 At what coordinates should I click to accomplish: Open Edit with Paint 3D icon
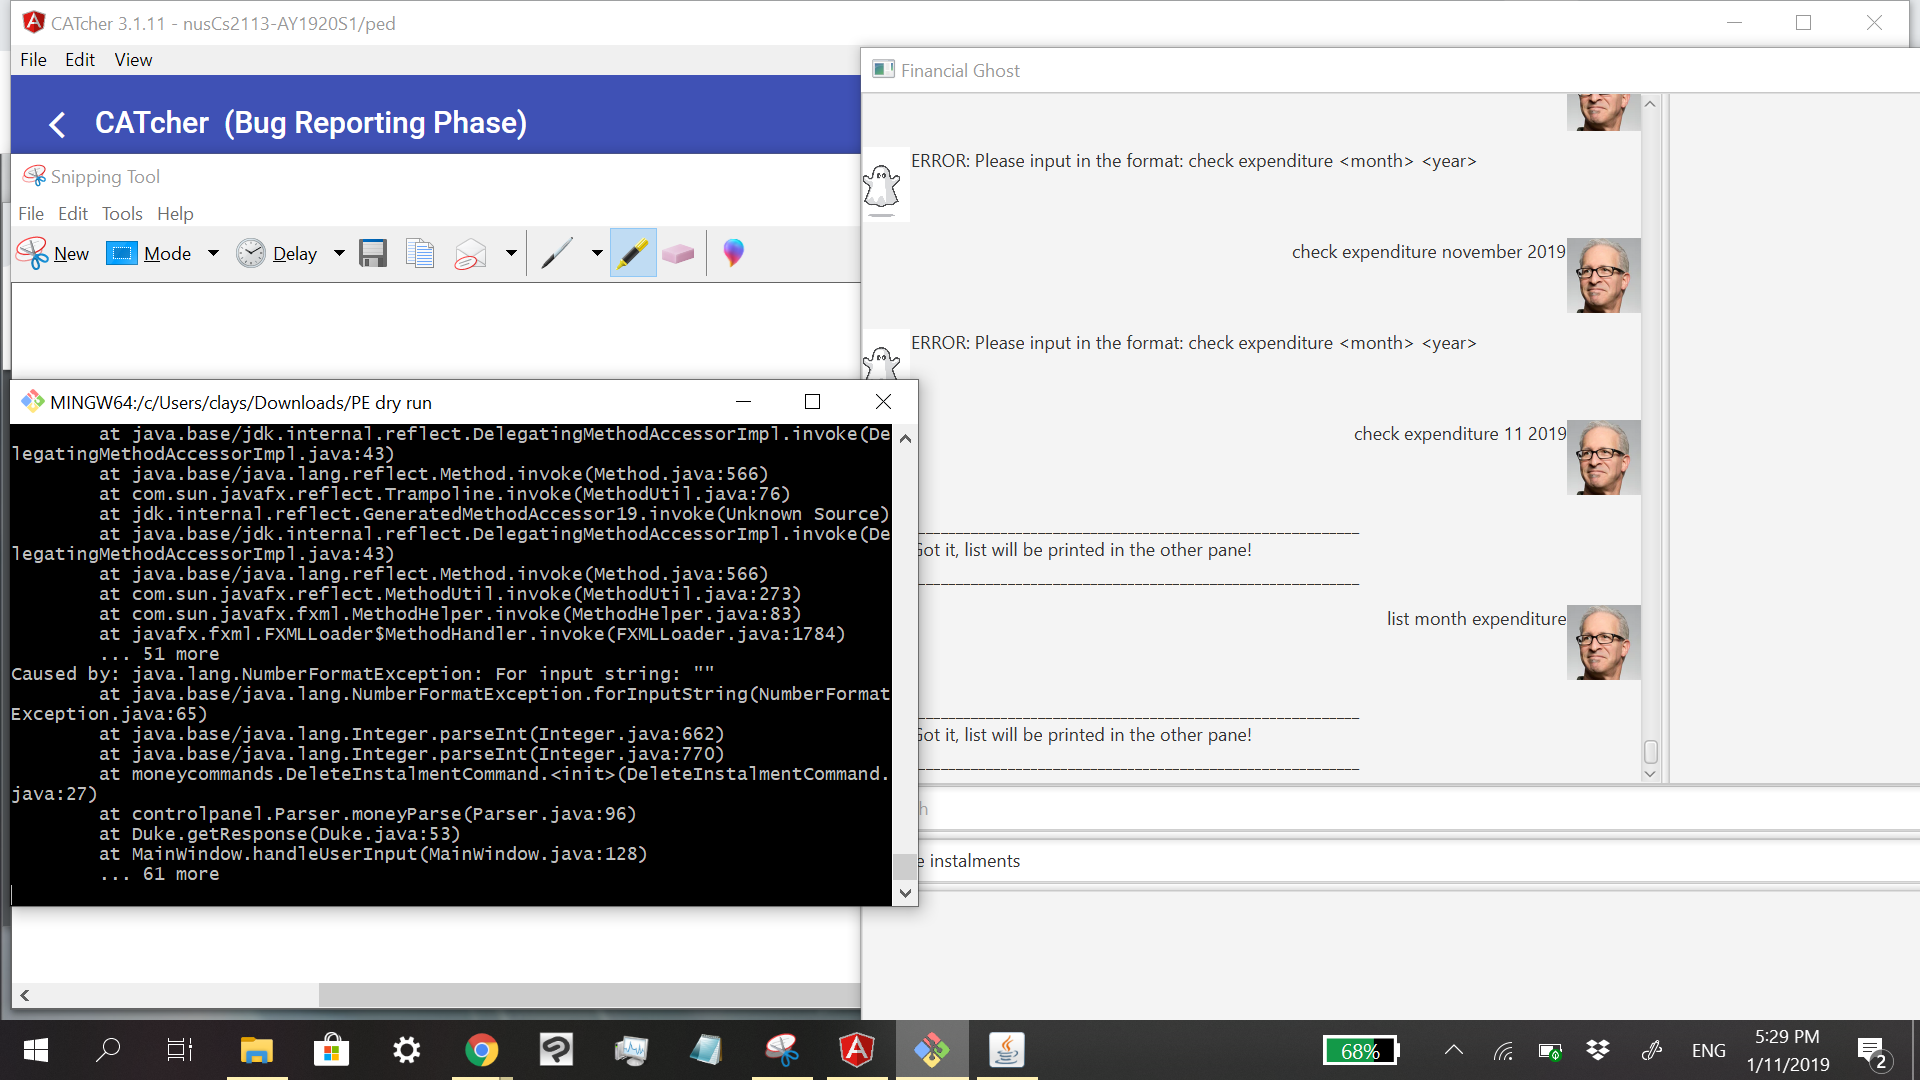pos(733,253)
